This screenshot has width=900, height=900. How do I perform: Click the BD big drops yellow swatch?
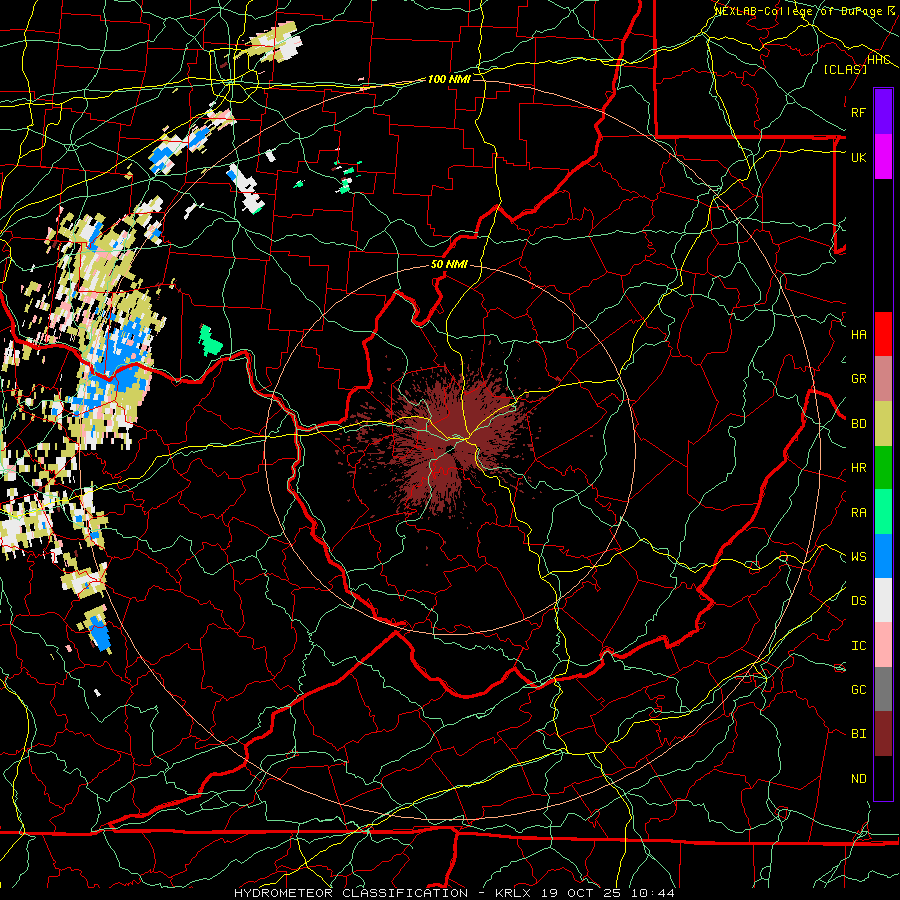tap(883, 424)
